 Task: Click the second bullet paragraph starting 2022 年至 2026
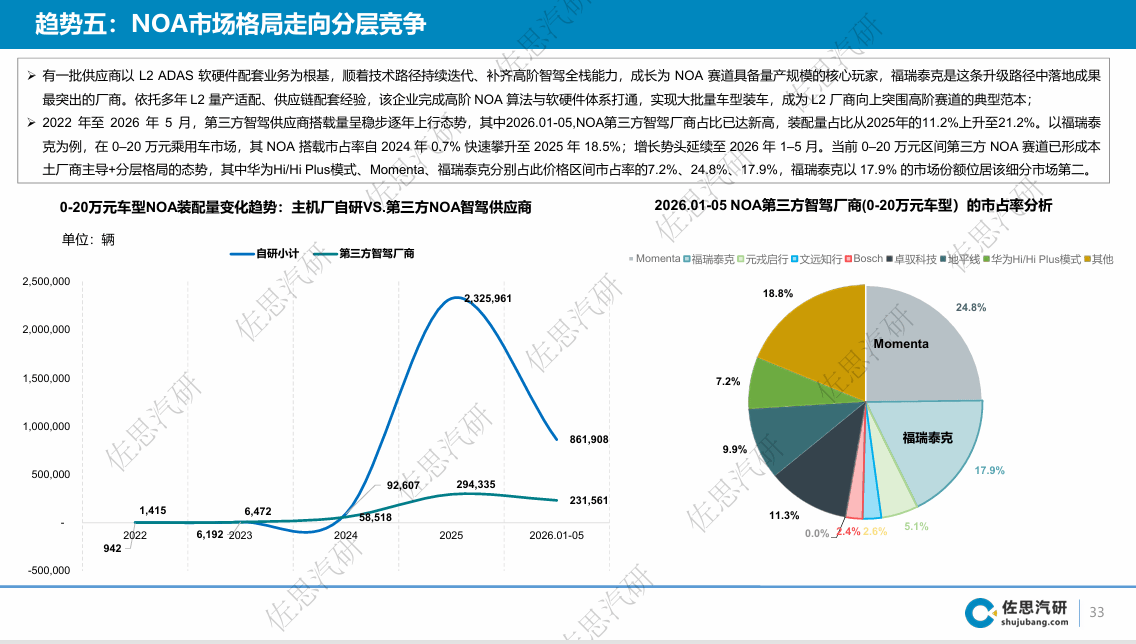pos(564,146)
